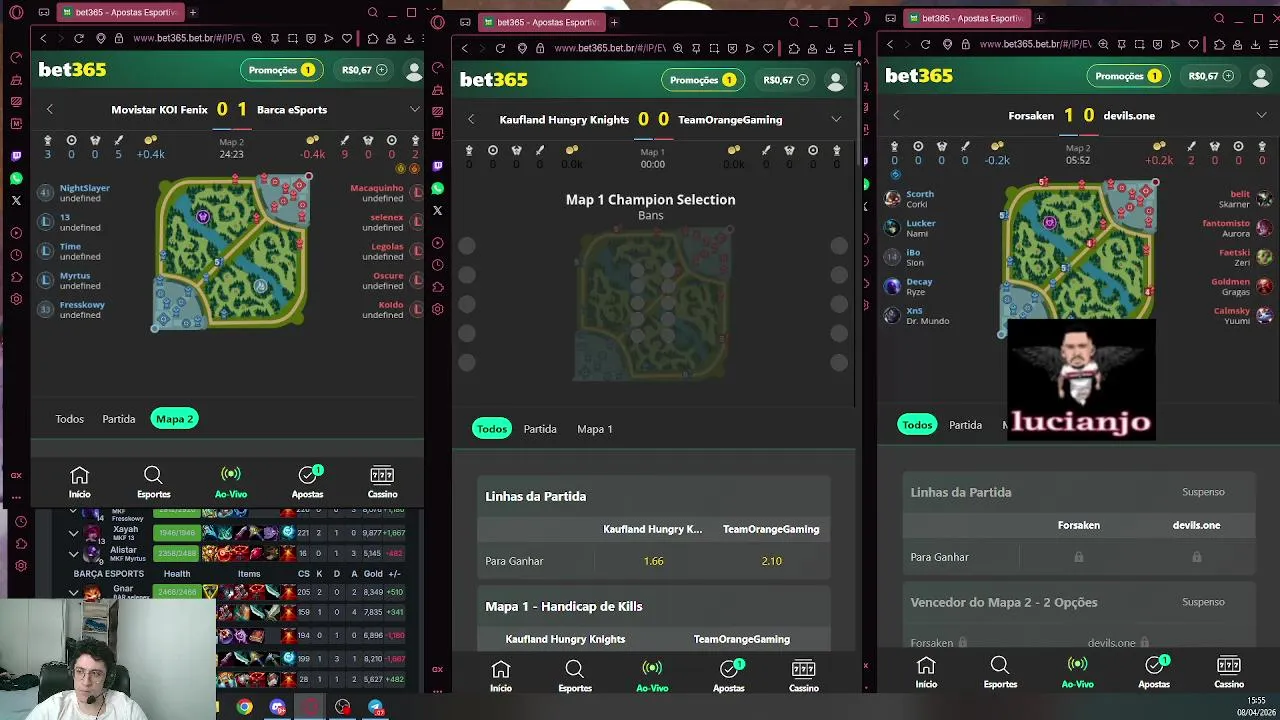Open Ao-Vivo live section in left window

(x=230, y=482)
